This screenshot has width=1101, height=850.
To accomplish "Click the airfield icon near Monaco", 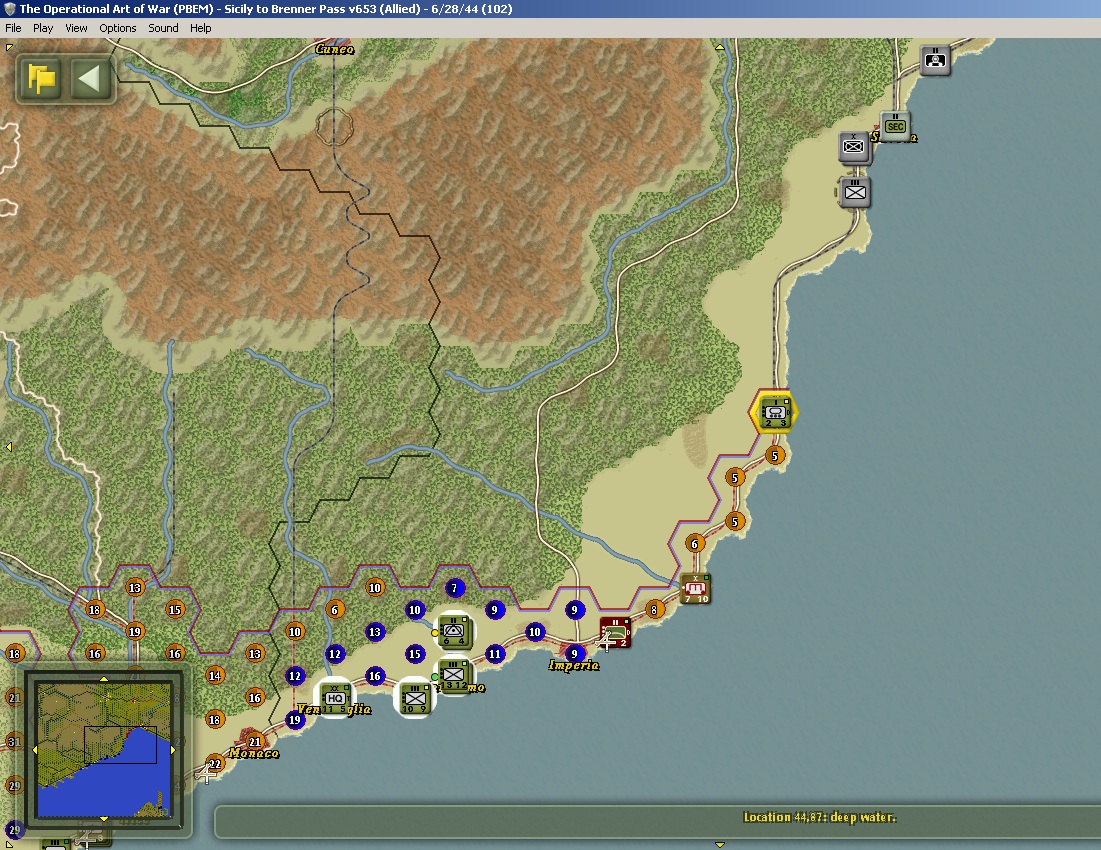I will click(205, 774).
